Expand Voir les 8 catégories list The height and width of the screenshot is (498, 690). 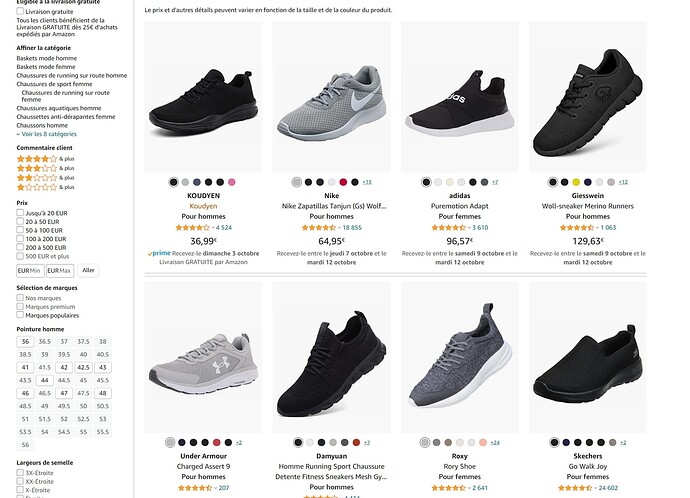(48, 133)
